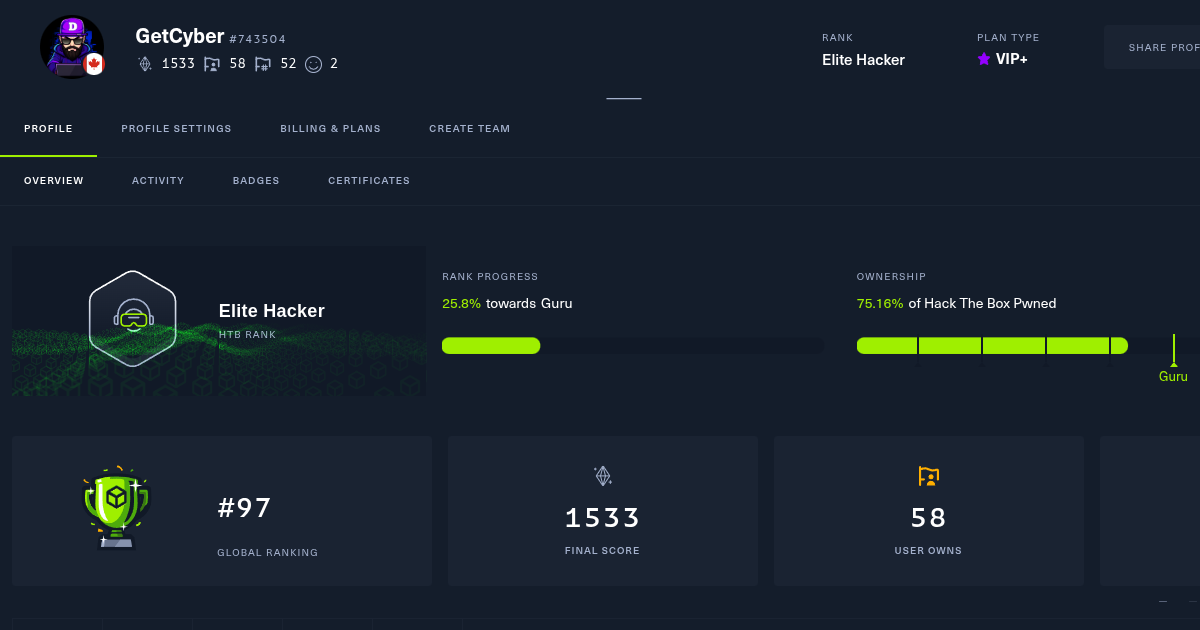Click the Rank Progress heading
Image resolution: width=1200 pixels, height=630 pixels.
pyautogui.click(x=490, y=277)
